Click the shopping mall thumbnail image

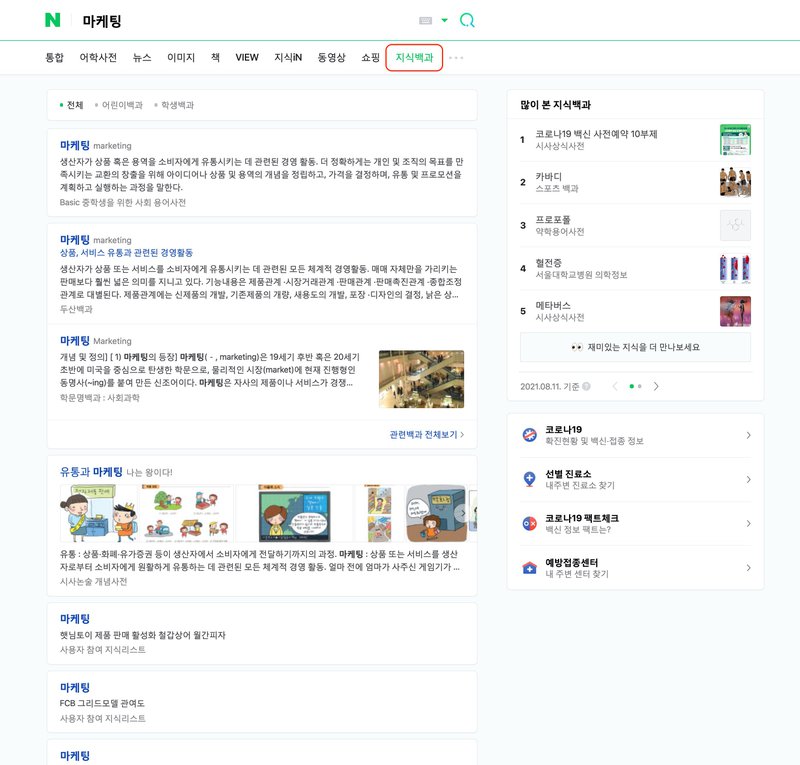pyautogui.click(x=421, y=379)
